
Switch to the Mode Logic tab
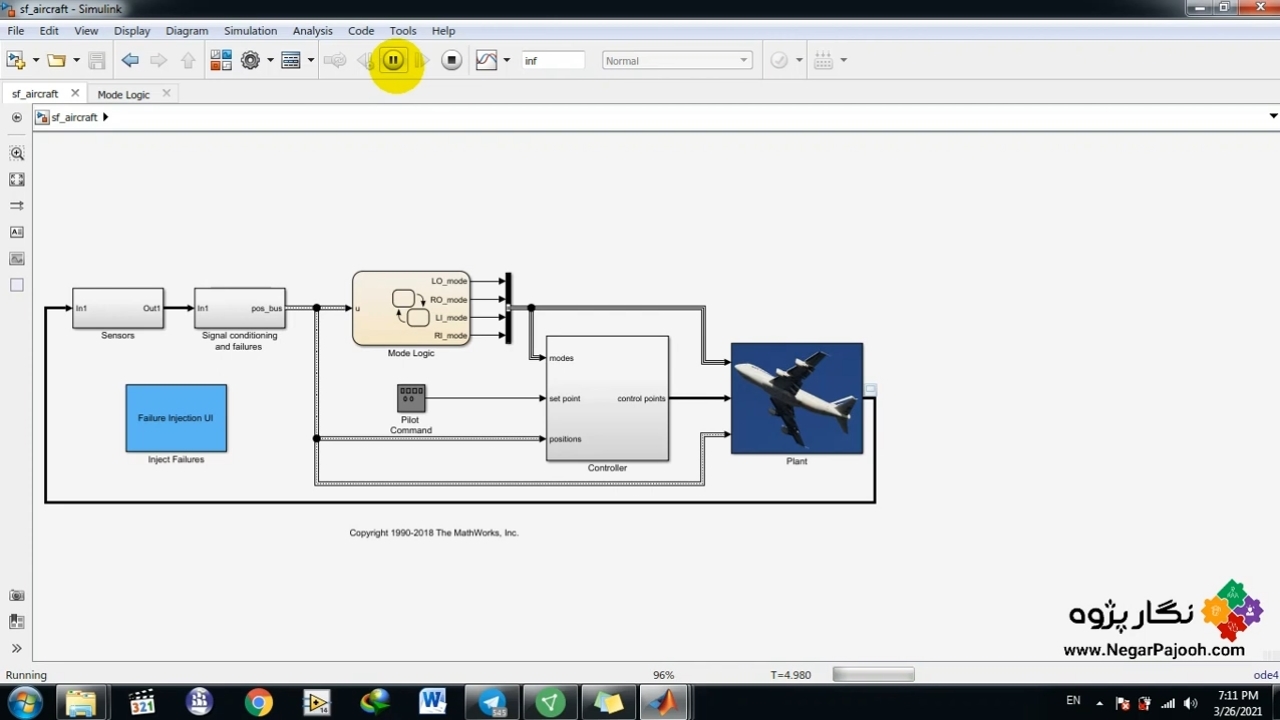click(x=123, y=94)
